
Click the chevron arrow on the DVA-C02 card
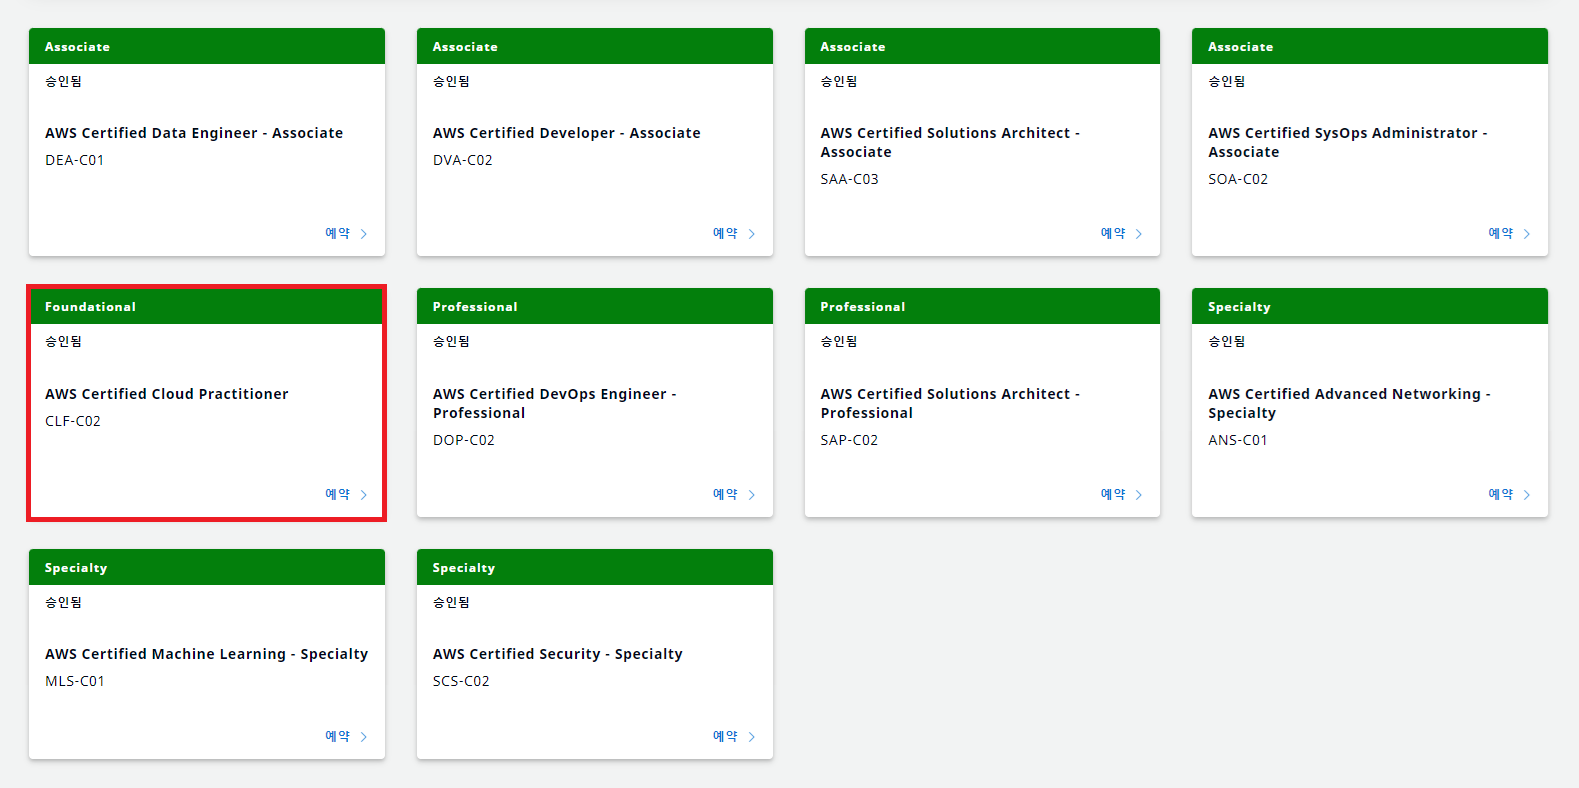pos(752,234)
